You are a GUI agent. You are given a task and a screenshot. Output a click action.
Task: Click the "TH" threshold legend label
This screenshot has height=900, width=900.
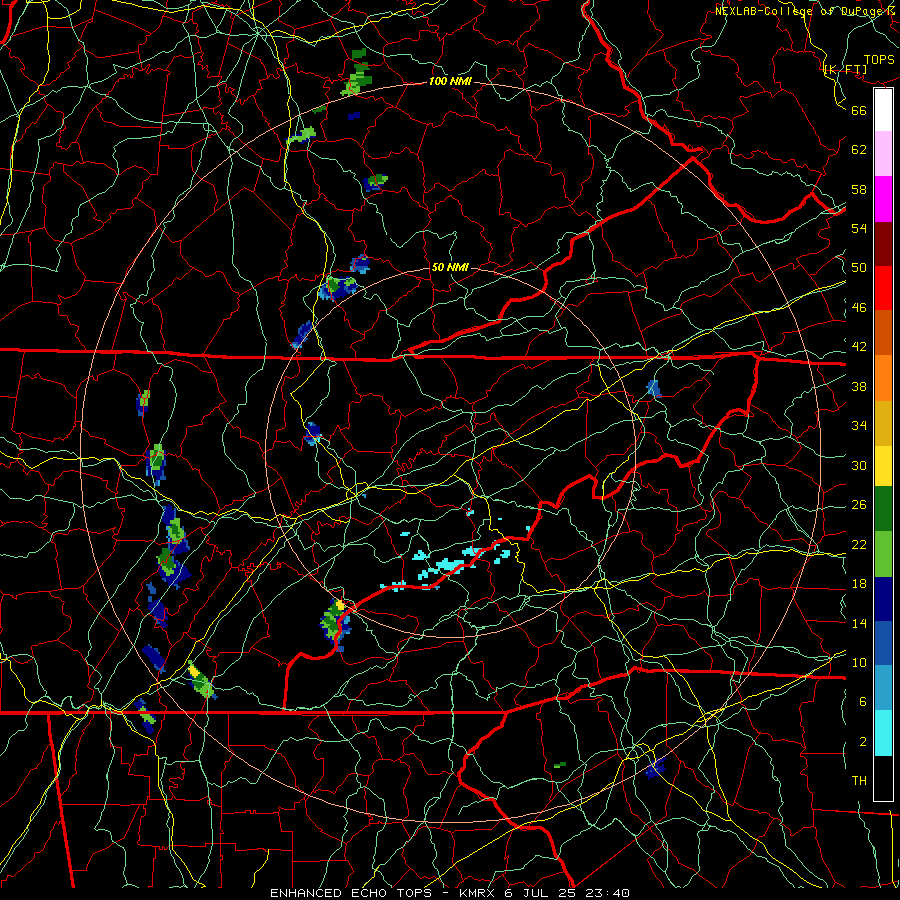coord(859,781)
